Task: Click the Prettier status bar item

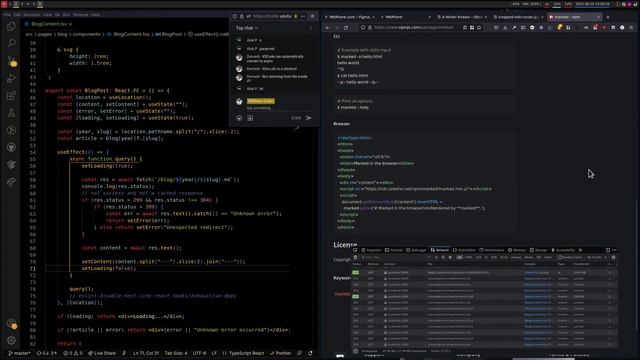Action: (280, 353)
